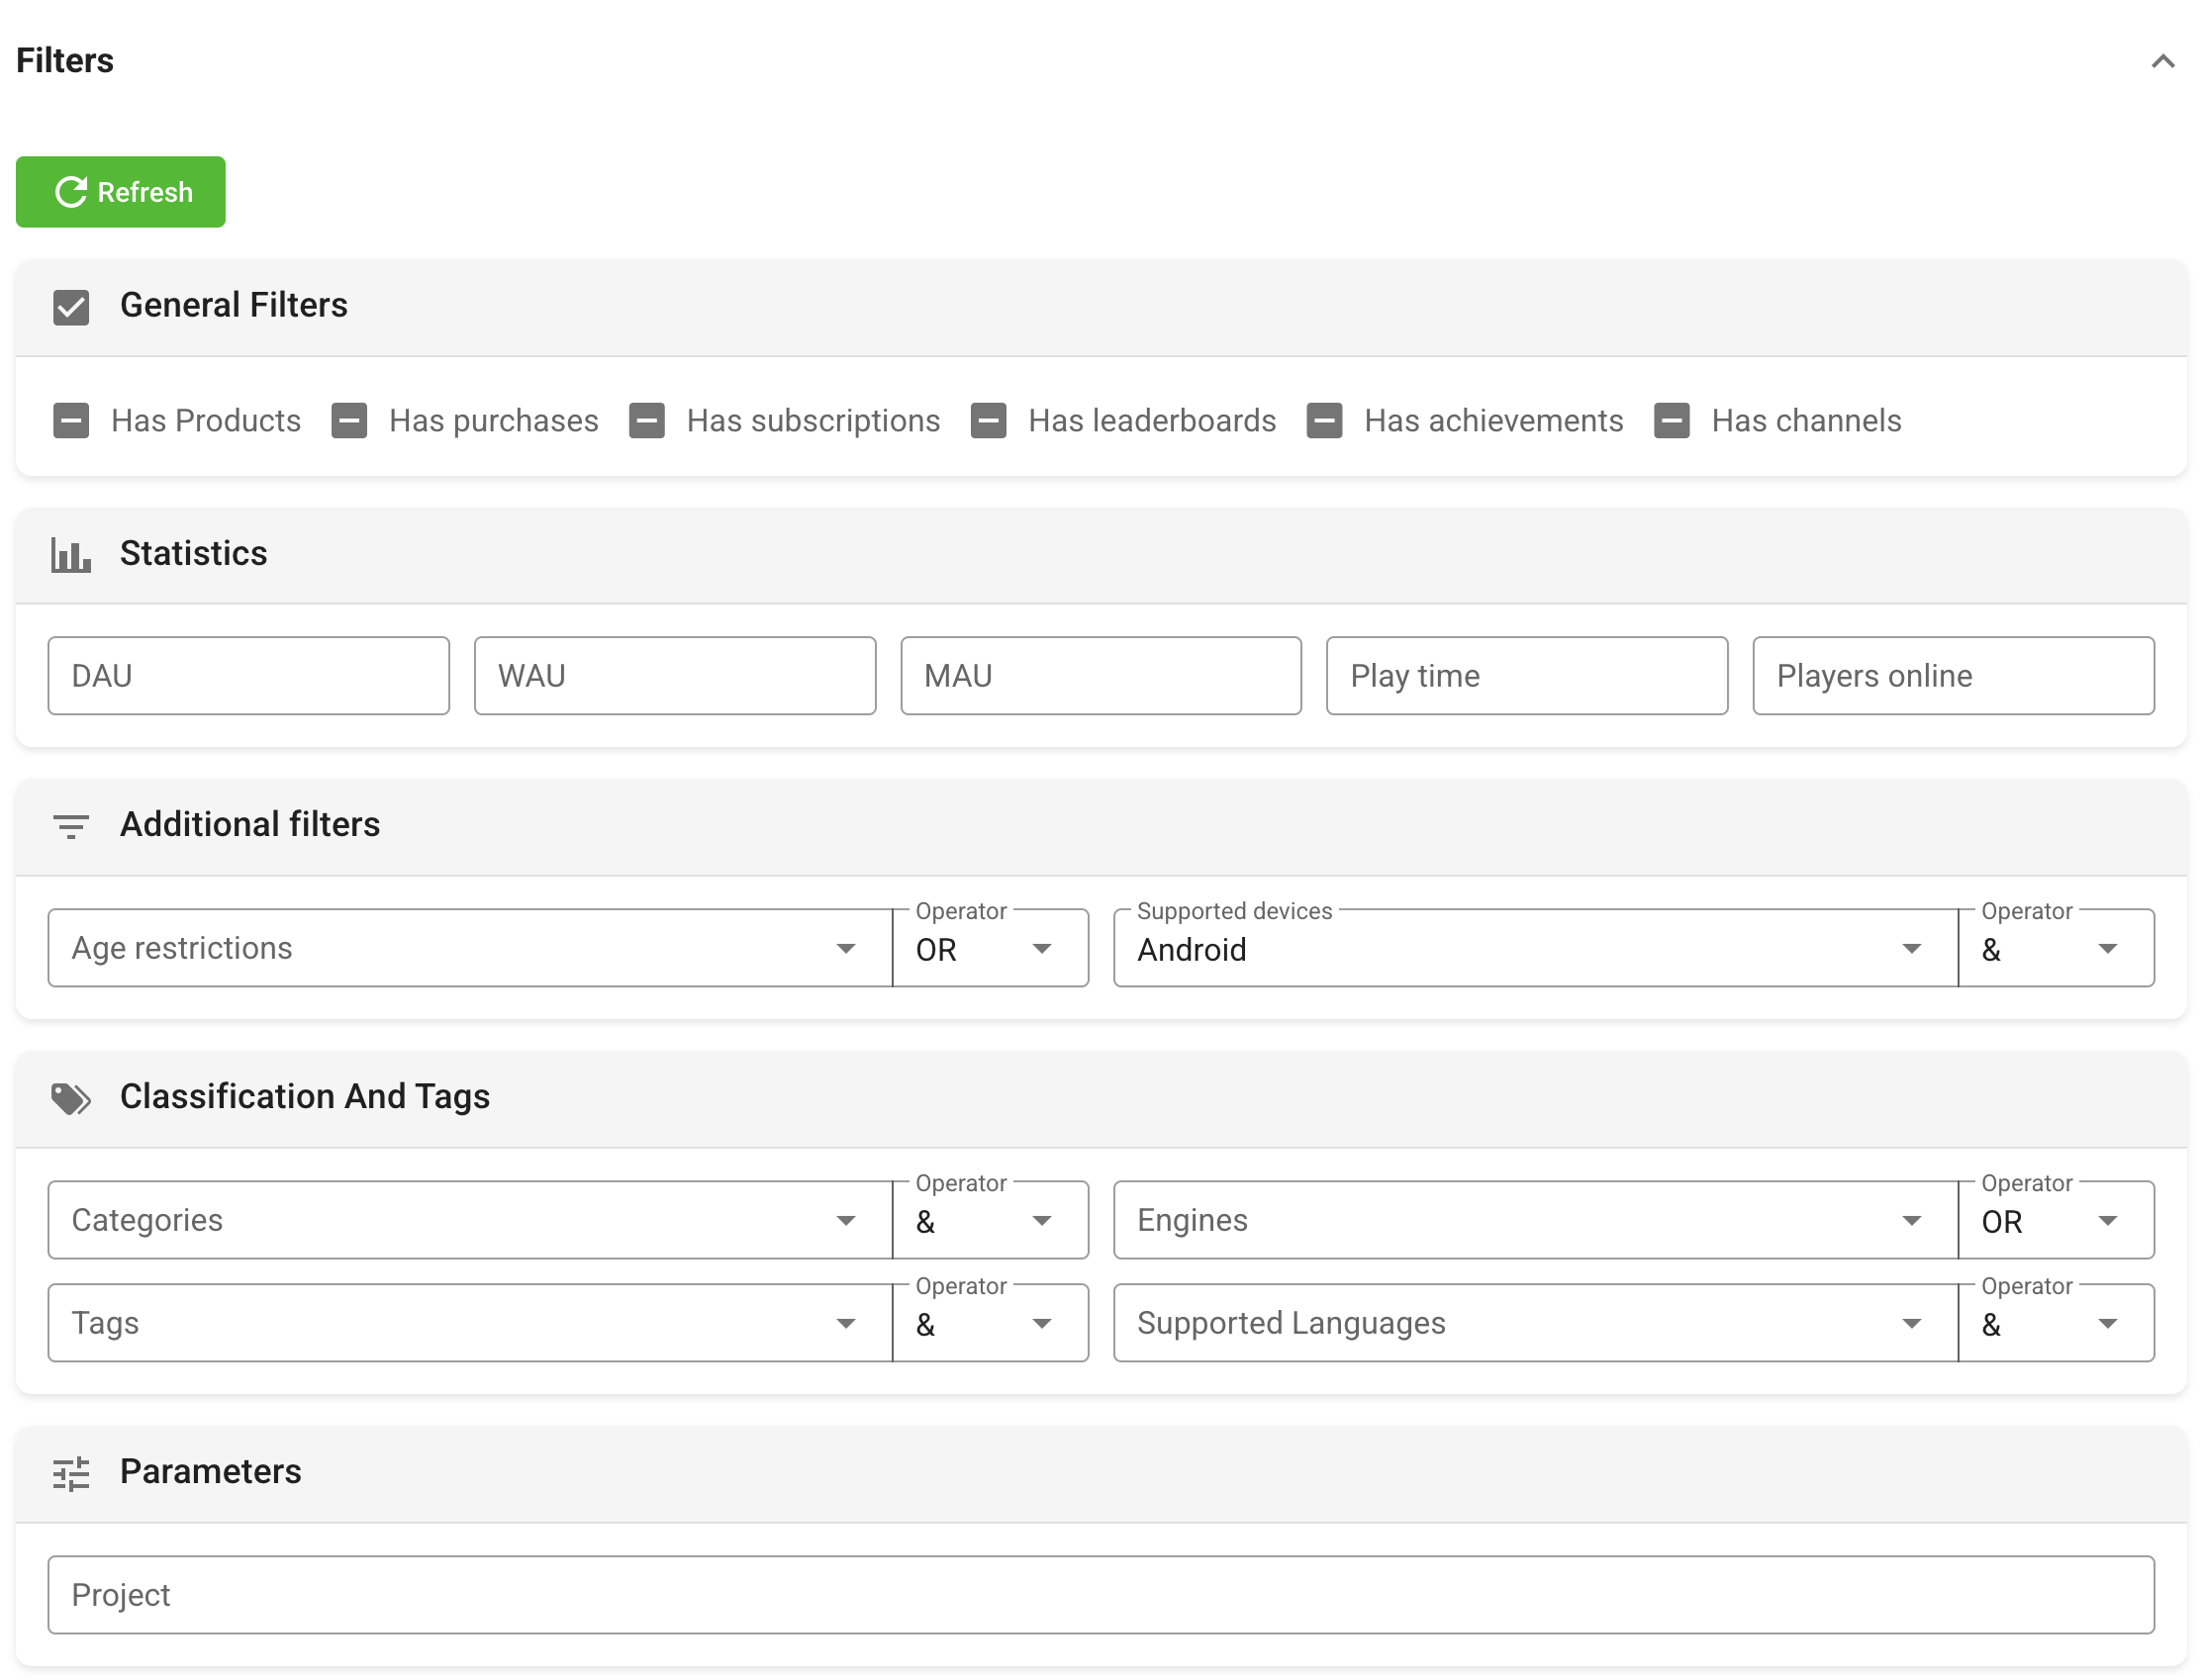
Task: Click the Parameters section heading
Action: tap(211, 1471)
